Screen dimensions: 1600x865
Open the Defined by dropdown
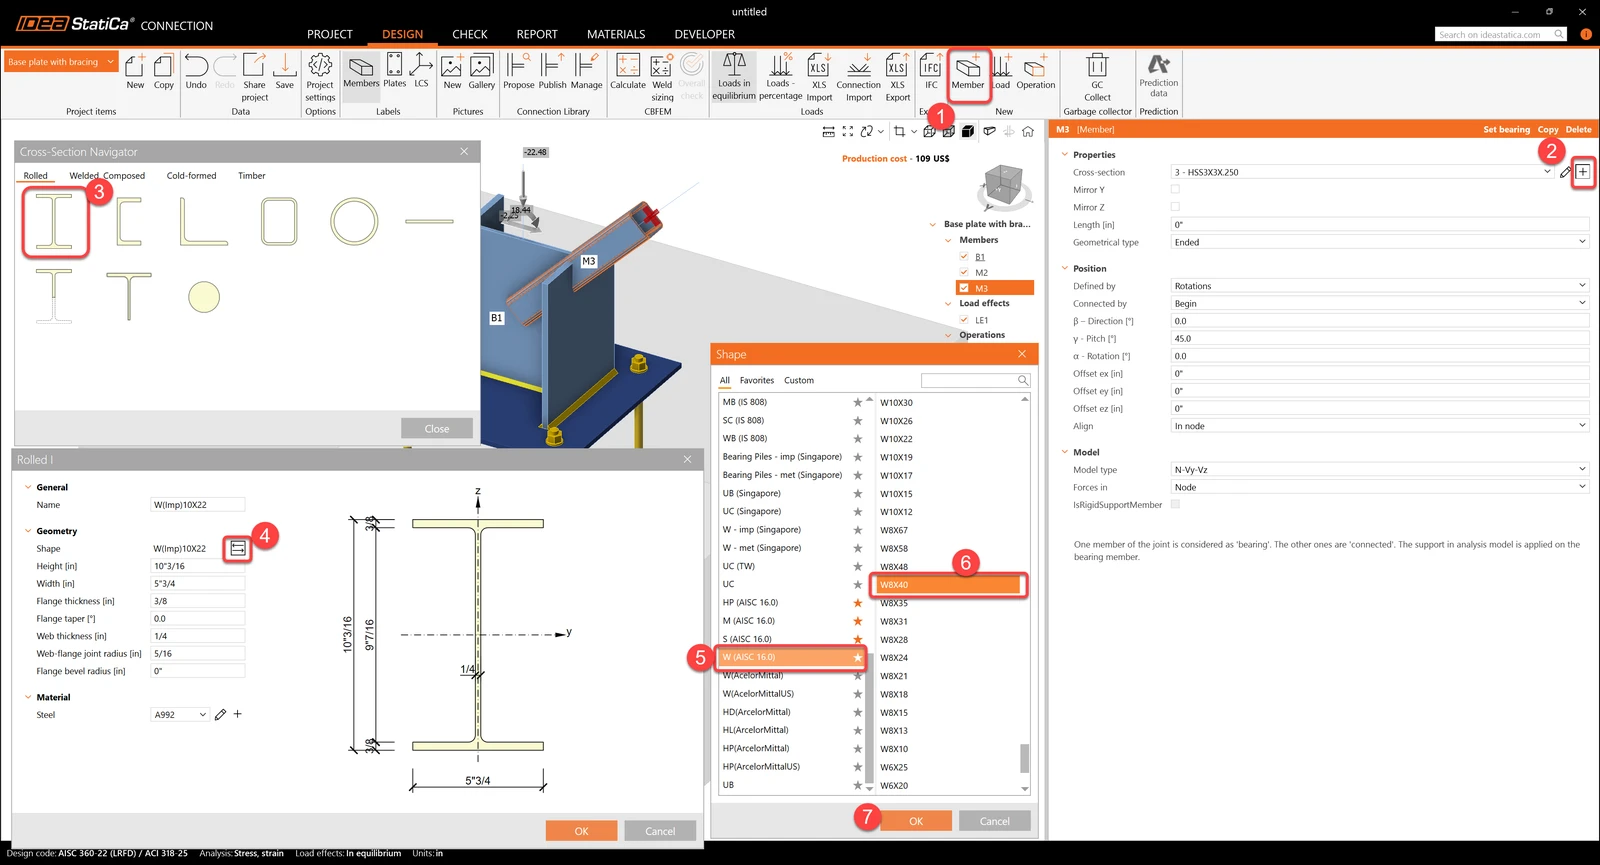[x=1380, y=286]
